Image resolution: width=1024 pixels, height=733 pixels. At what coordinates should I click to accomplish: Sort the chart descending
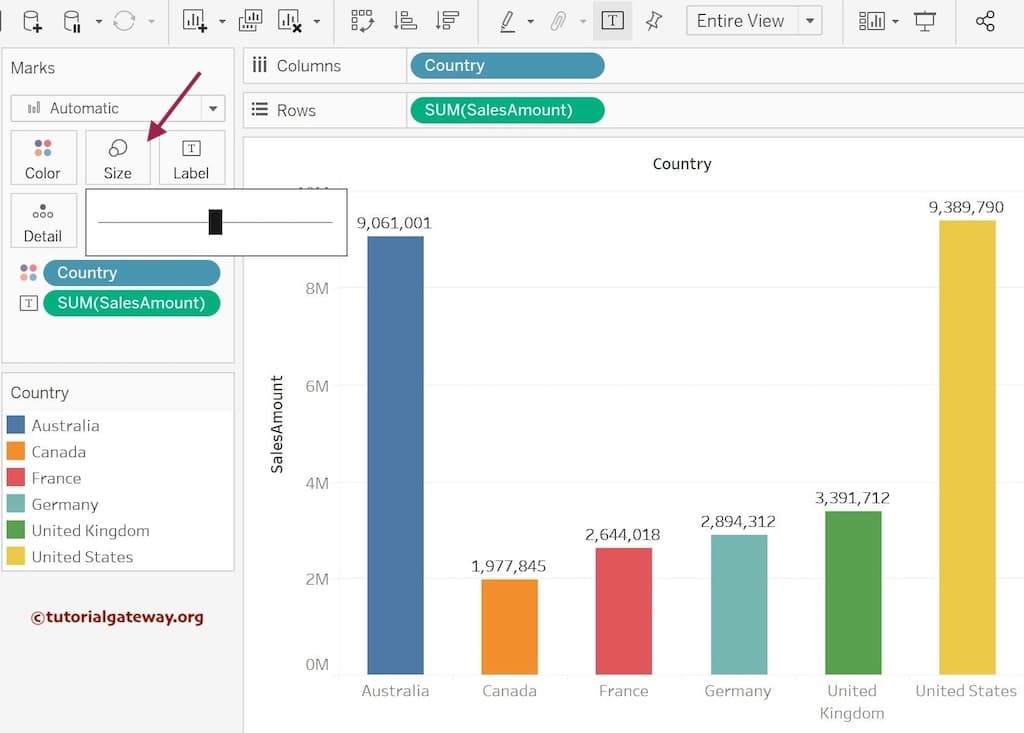448,20
